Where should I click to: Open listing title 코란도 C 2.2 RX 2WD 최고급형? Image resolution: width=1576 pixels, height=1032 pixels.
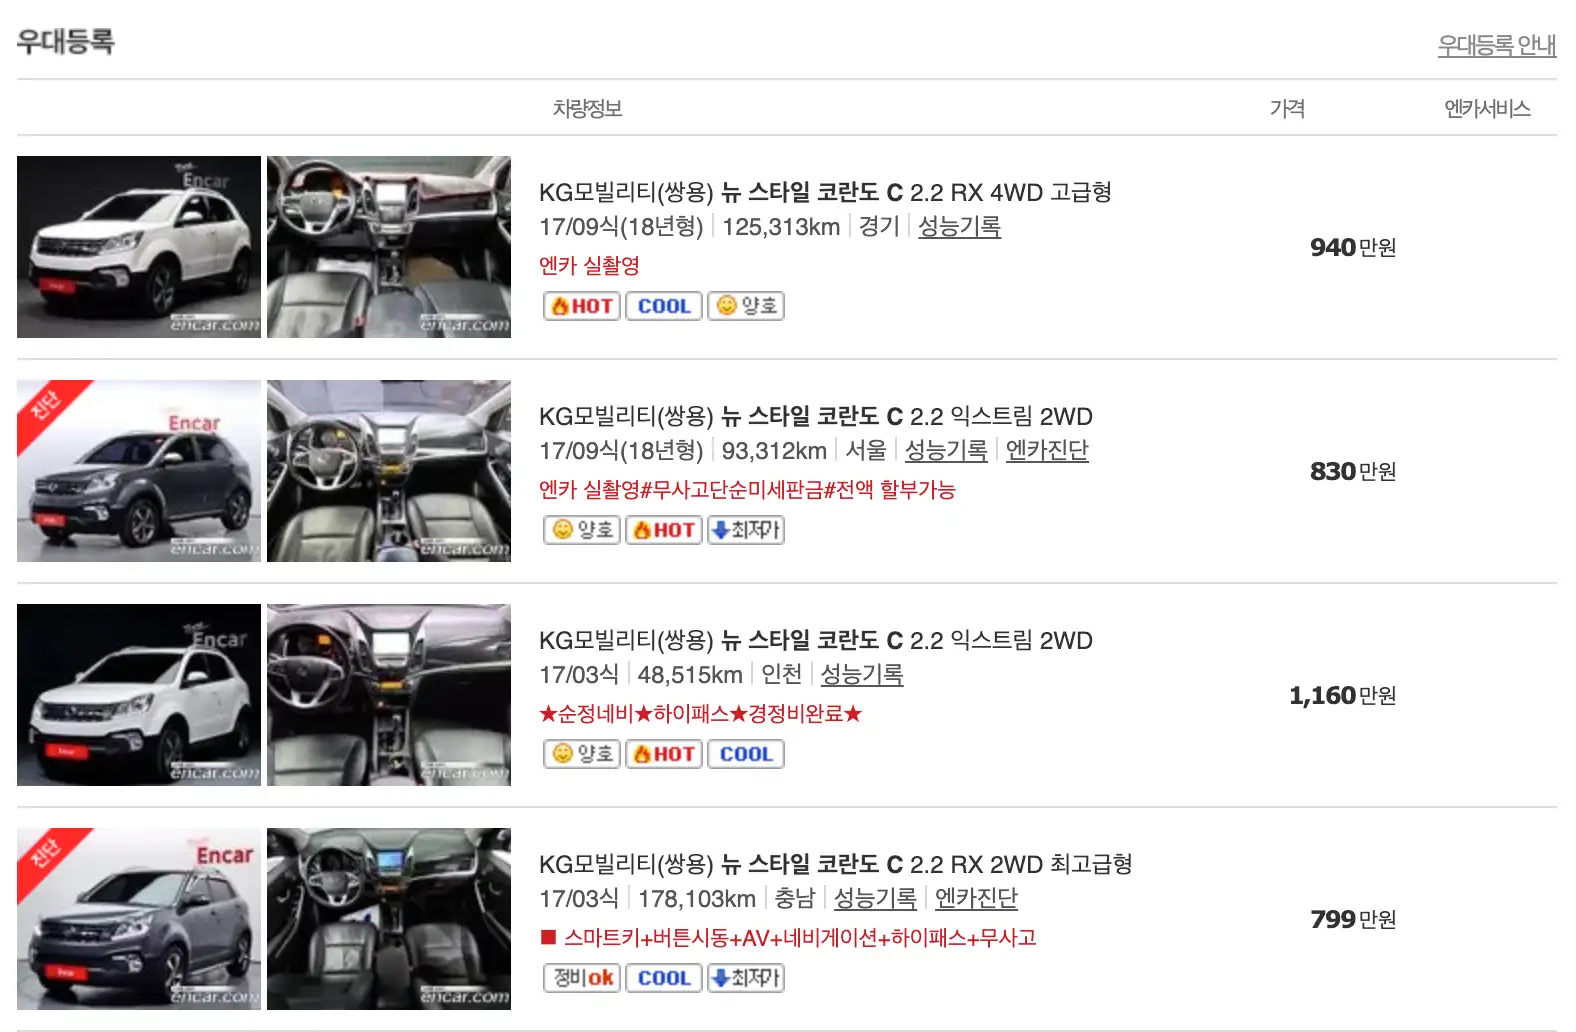(836, 864)
